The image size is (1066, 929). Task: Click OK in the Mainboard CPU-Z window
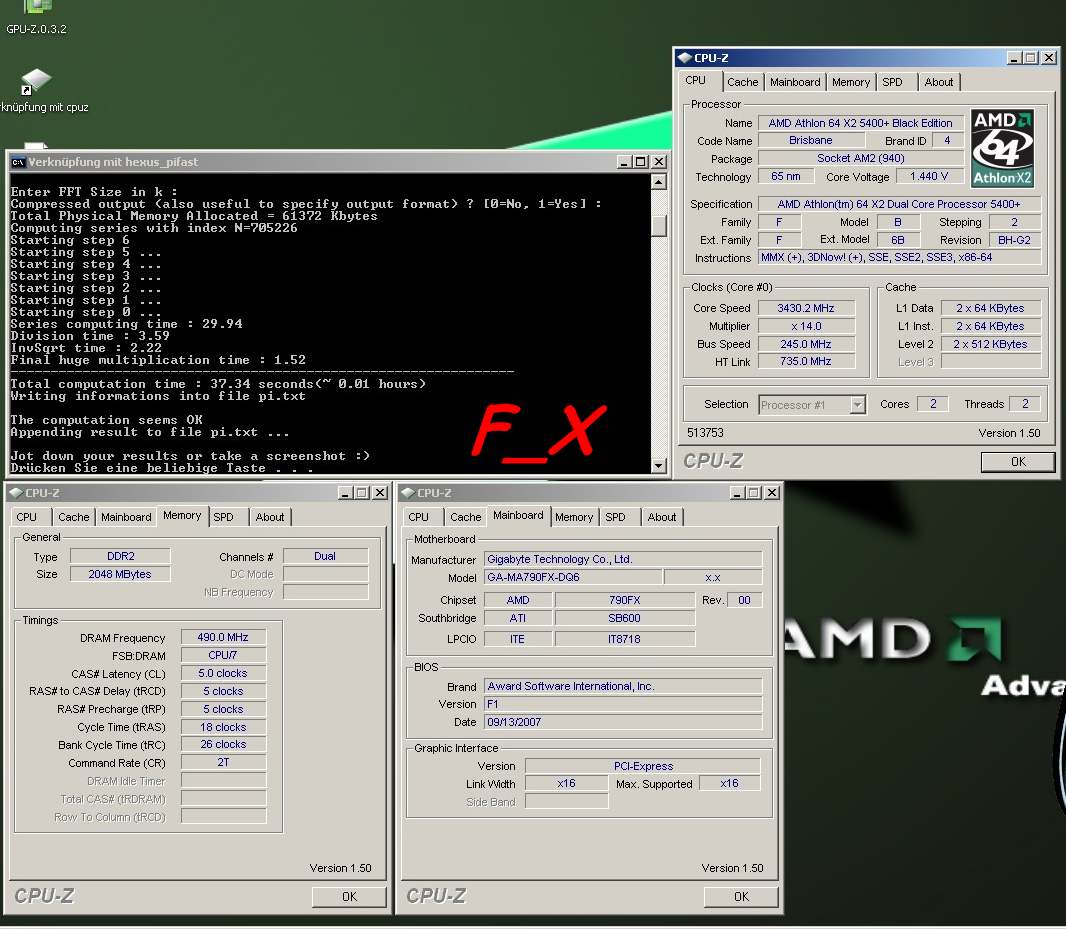741,897
